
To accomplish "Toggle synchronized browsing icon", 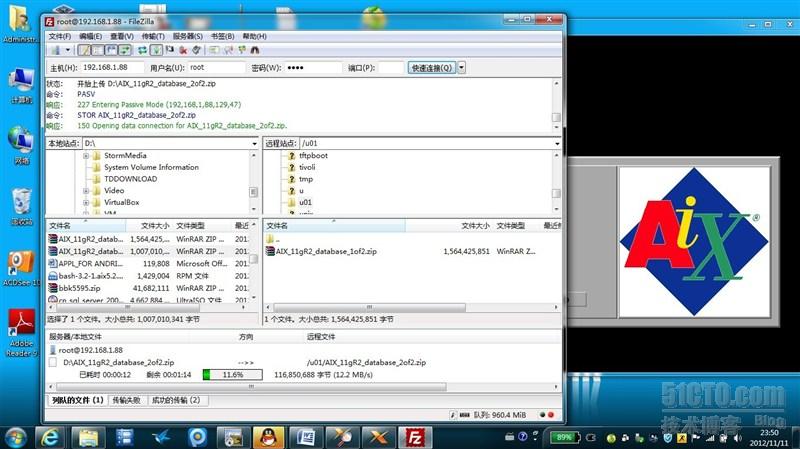I will (241, 50).
